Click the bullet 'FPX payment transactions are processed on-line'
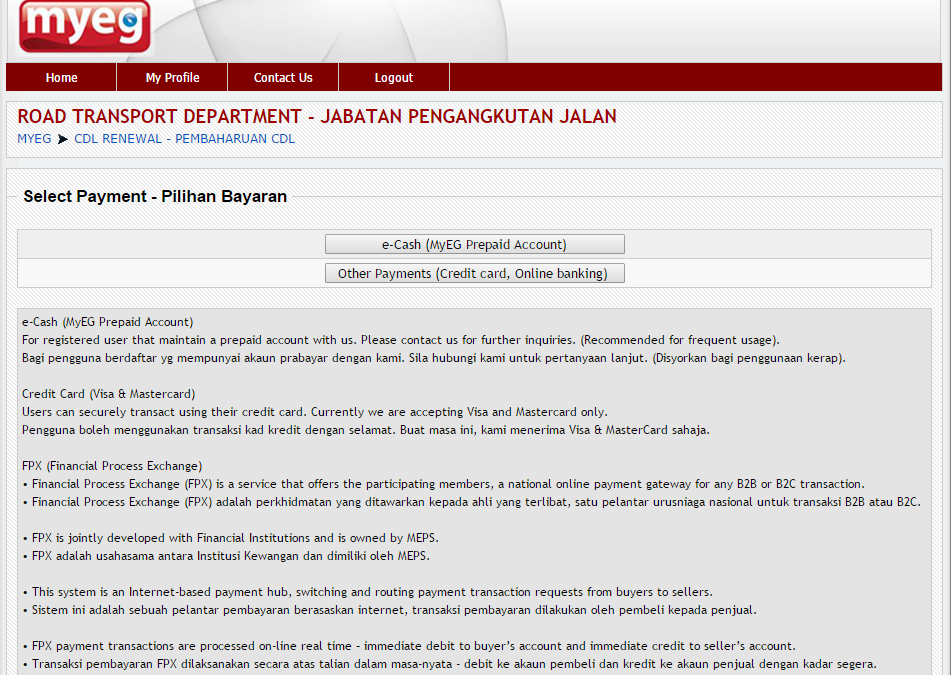The image size is (951, 675). point(409,646)
